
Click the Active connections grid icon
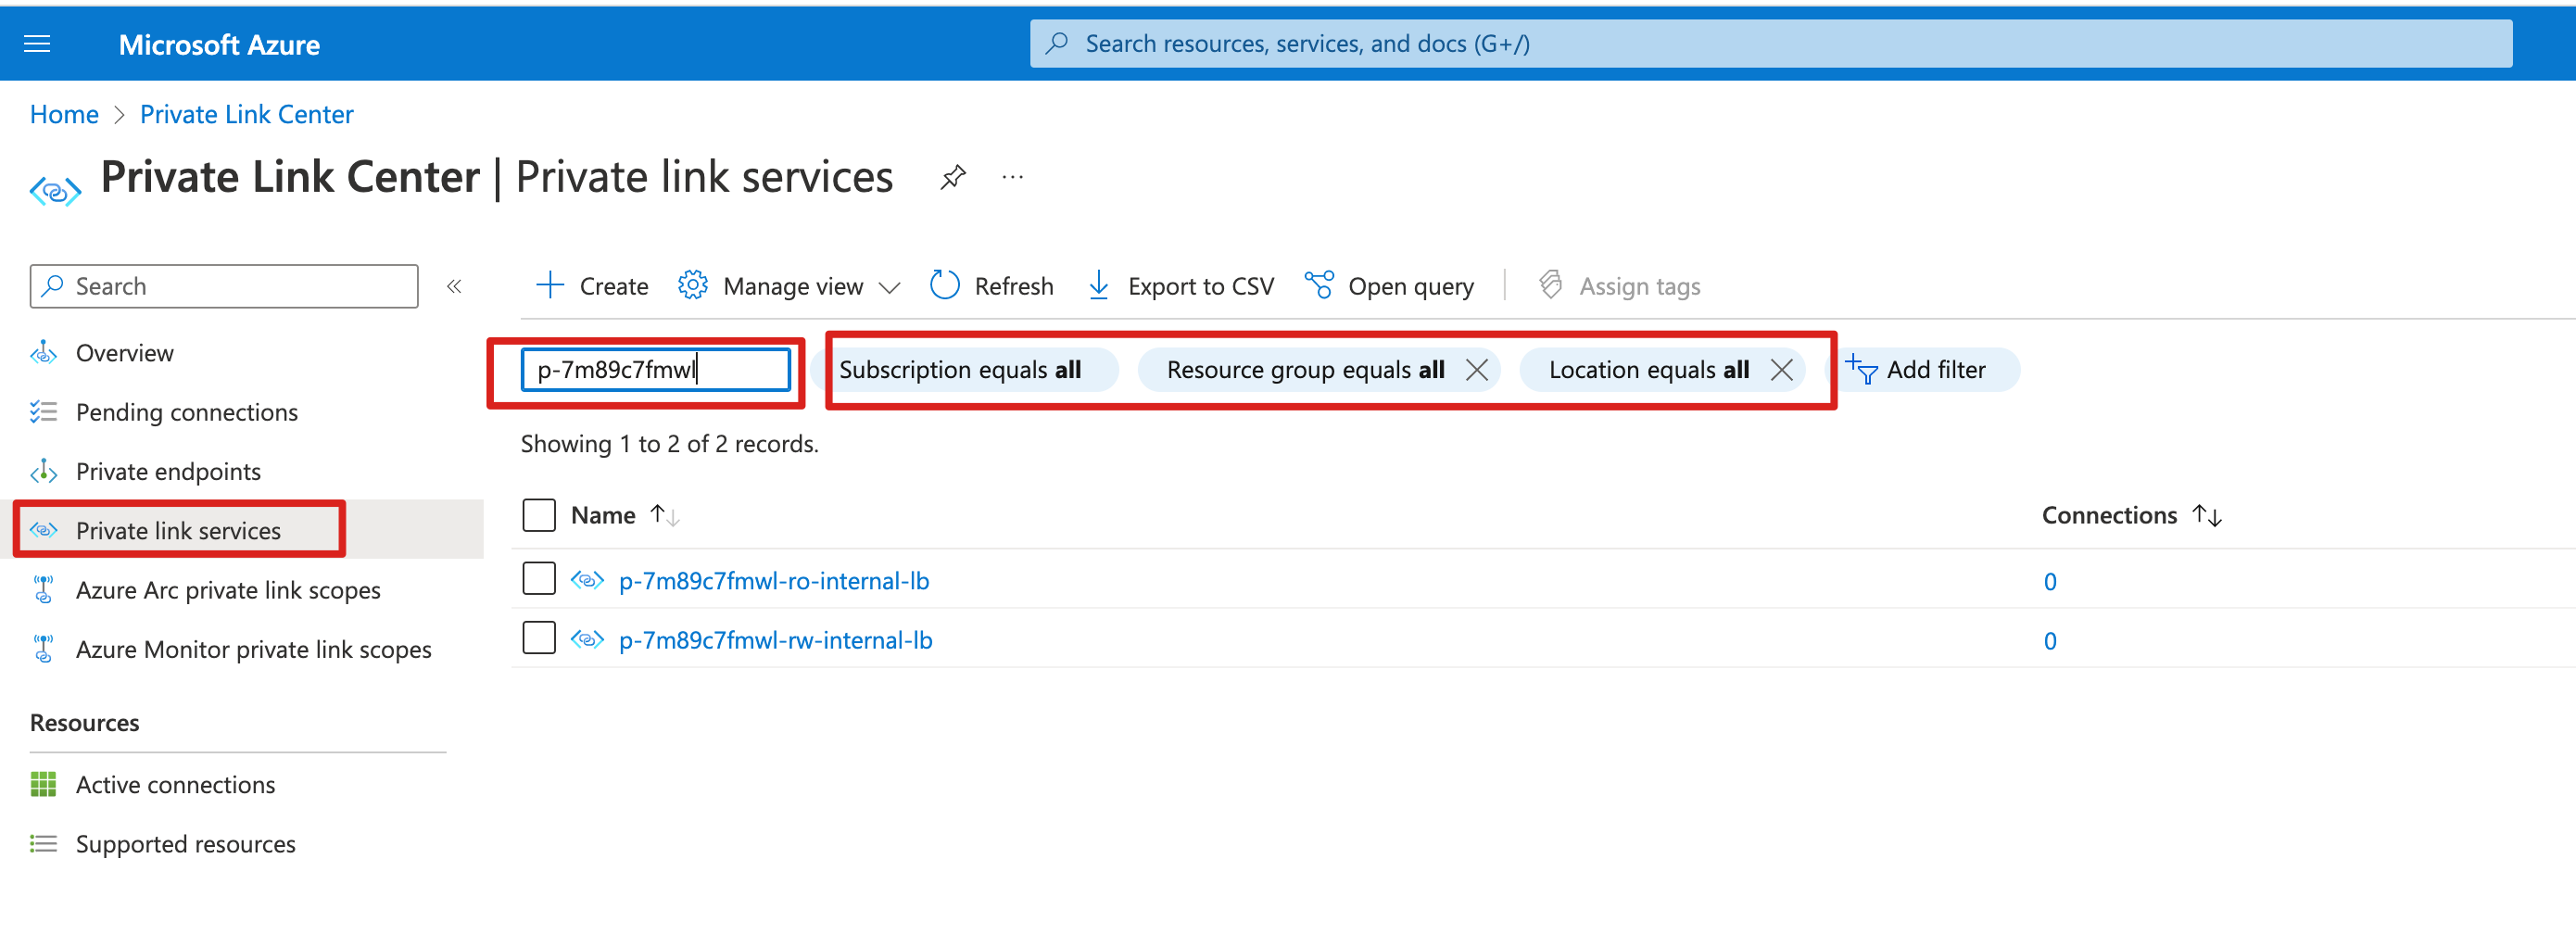(44, 784)
